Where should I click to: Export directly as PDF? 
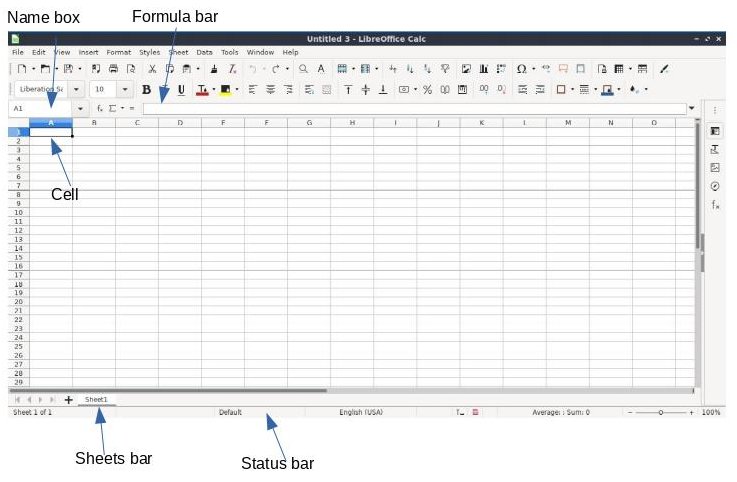[96, 69]
